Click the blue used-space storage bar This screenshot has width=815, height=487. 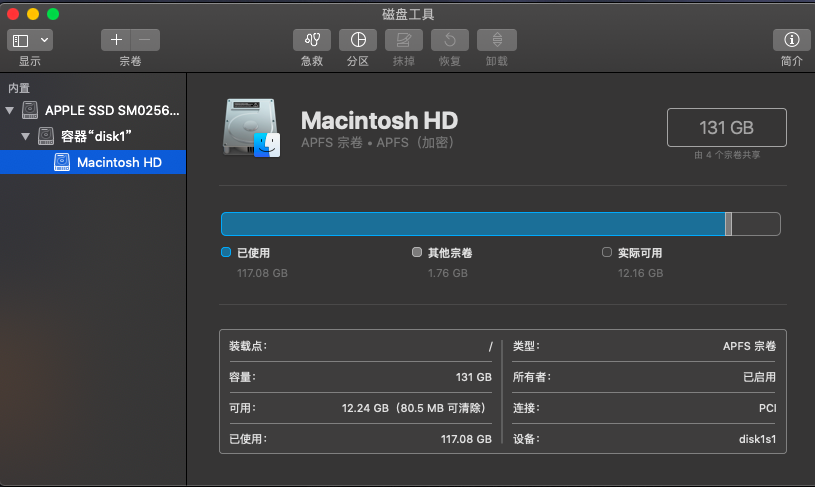coord(472,224)
